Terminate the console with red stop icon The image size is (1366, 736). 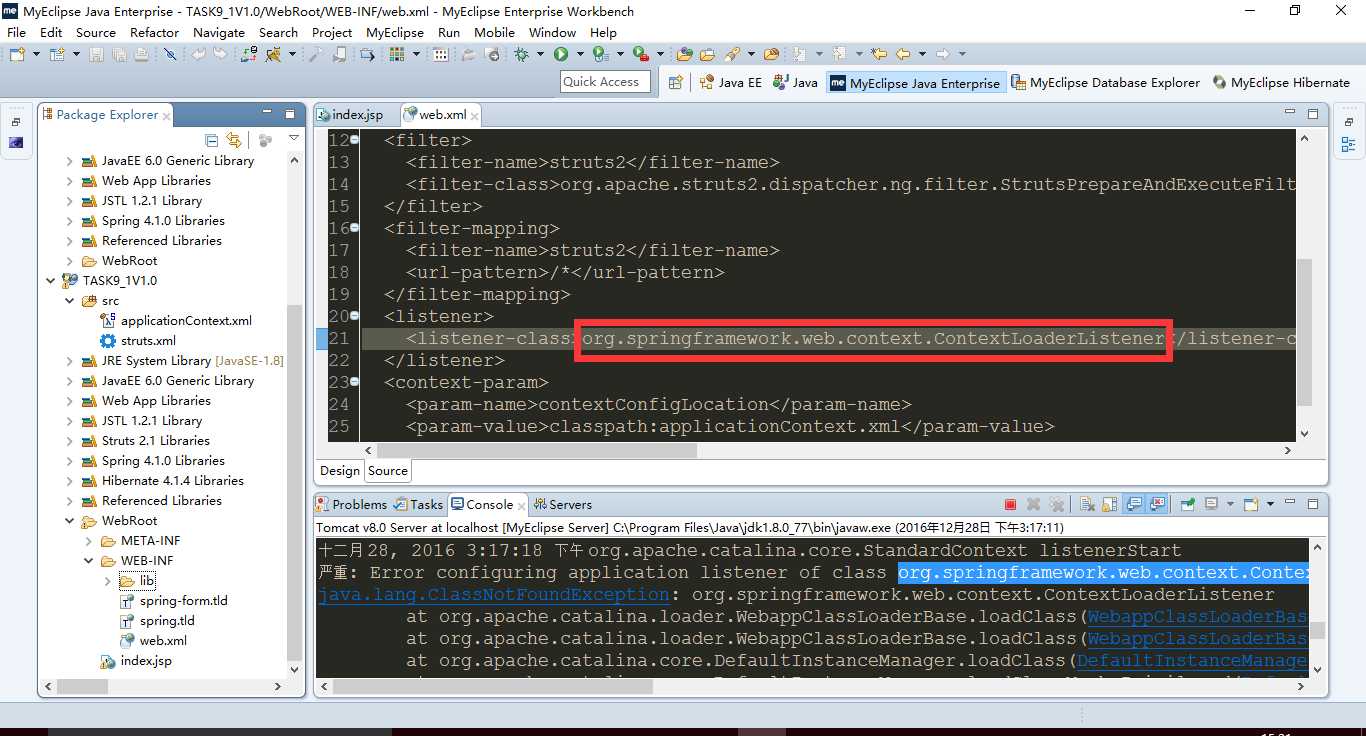tap(1010, 504)
